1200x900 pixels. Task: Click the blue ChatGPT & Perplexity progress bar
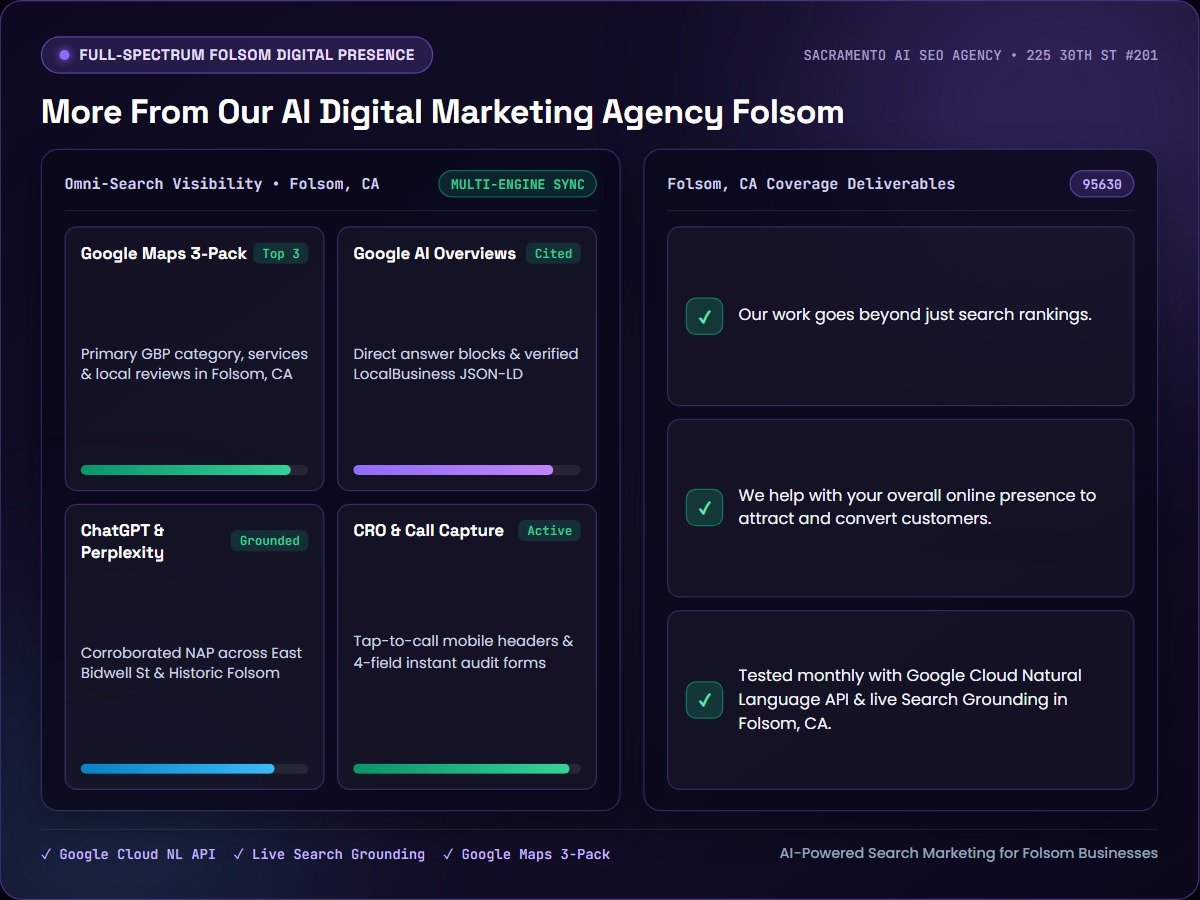[x=194, y=769]
